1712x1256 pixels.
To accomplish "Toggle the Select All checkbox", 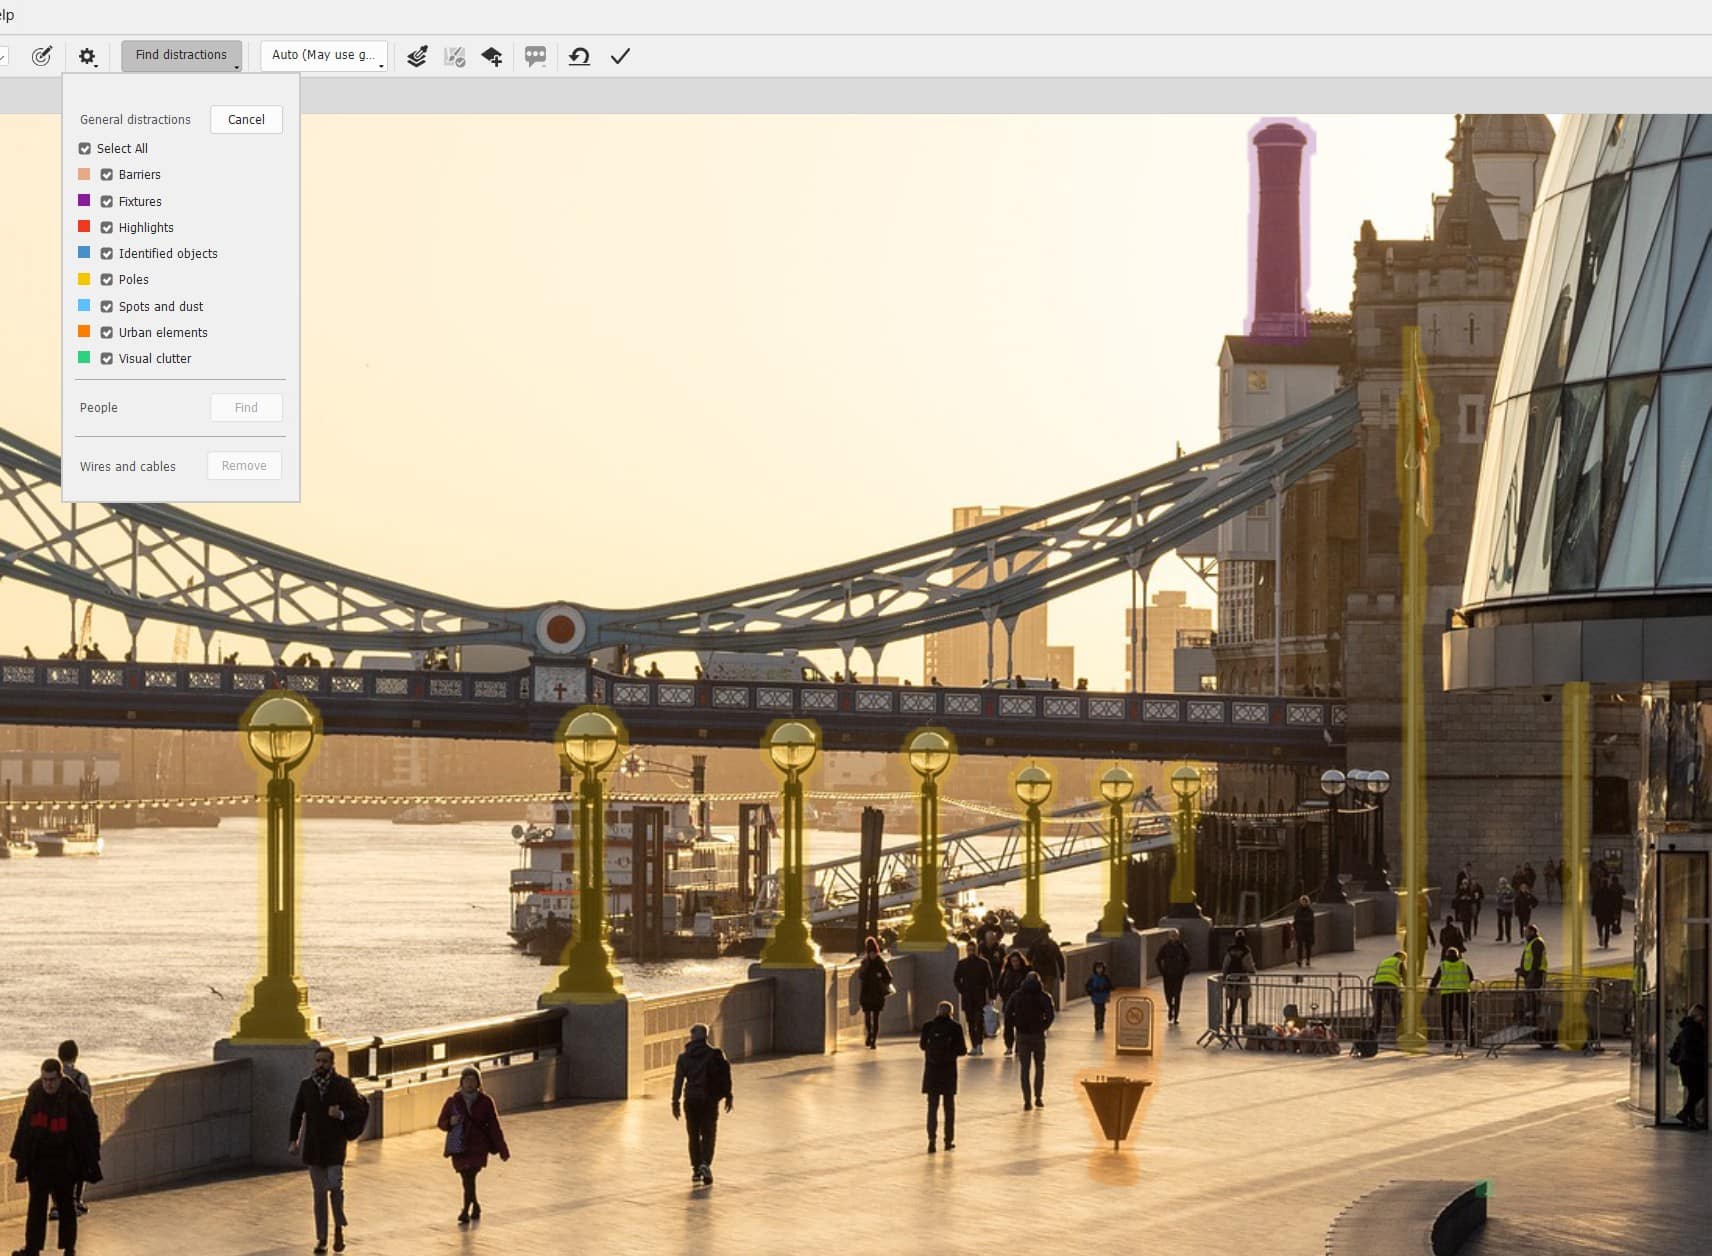I will pos(85,148).
